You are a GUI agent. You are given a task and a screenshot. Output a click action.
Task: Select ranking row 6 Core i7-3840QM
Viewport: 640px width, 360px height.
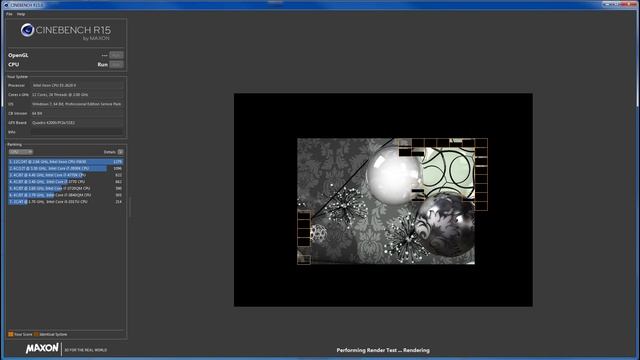click(66, 195)
